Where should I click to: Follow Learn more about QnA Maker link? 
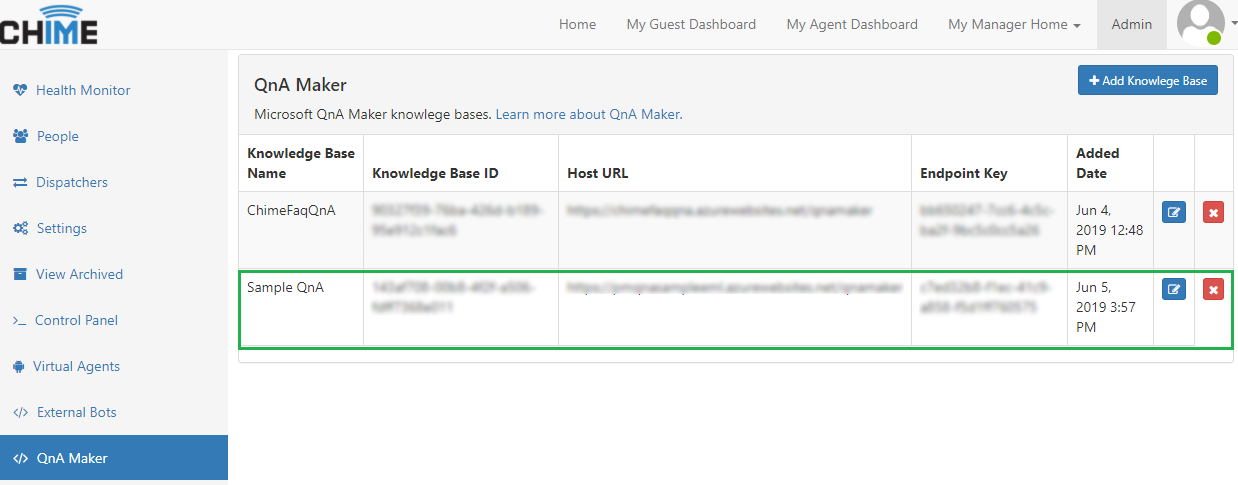[588, 114]
